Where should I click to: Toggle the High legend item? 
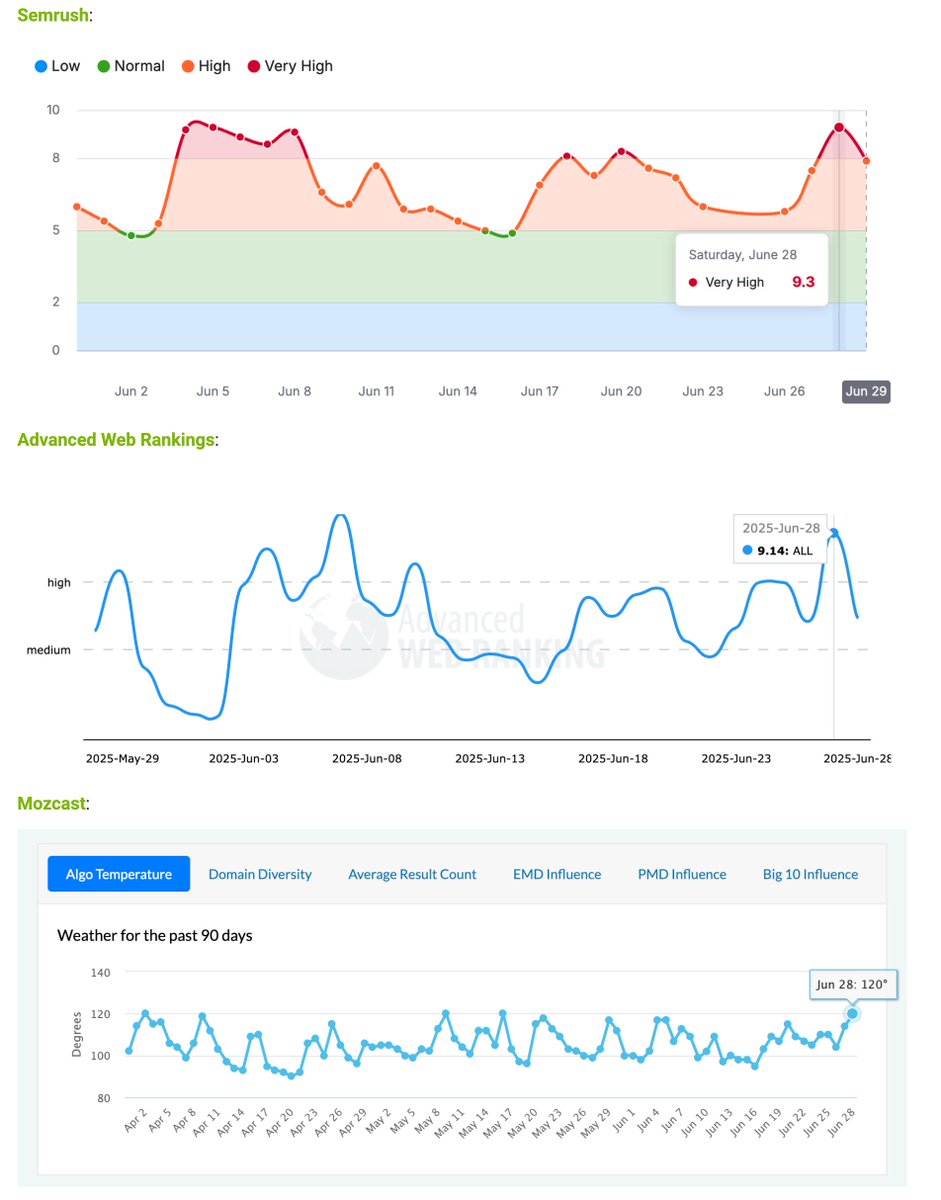(x=205, y=66)
